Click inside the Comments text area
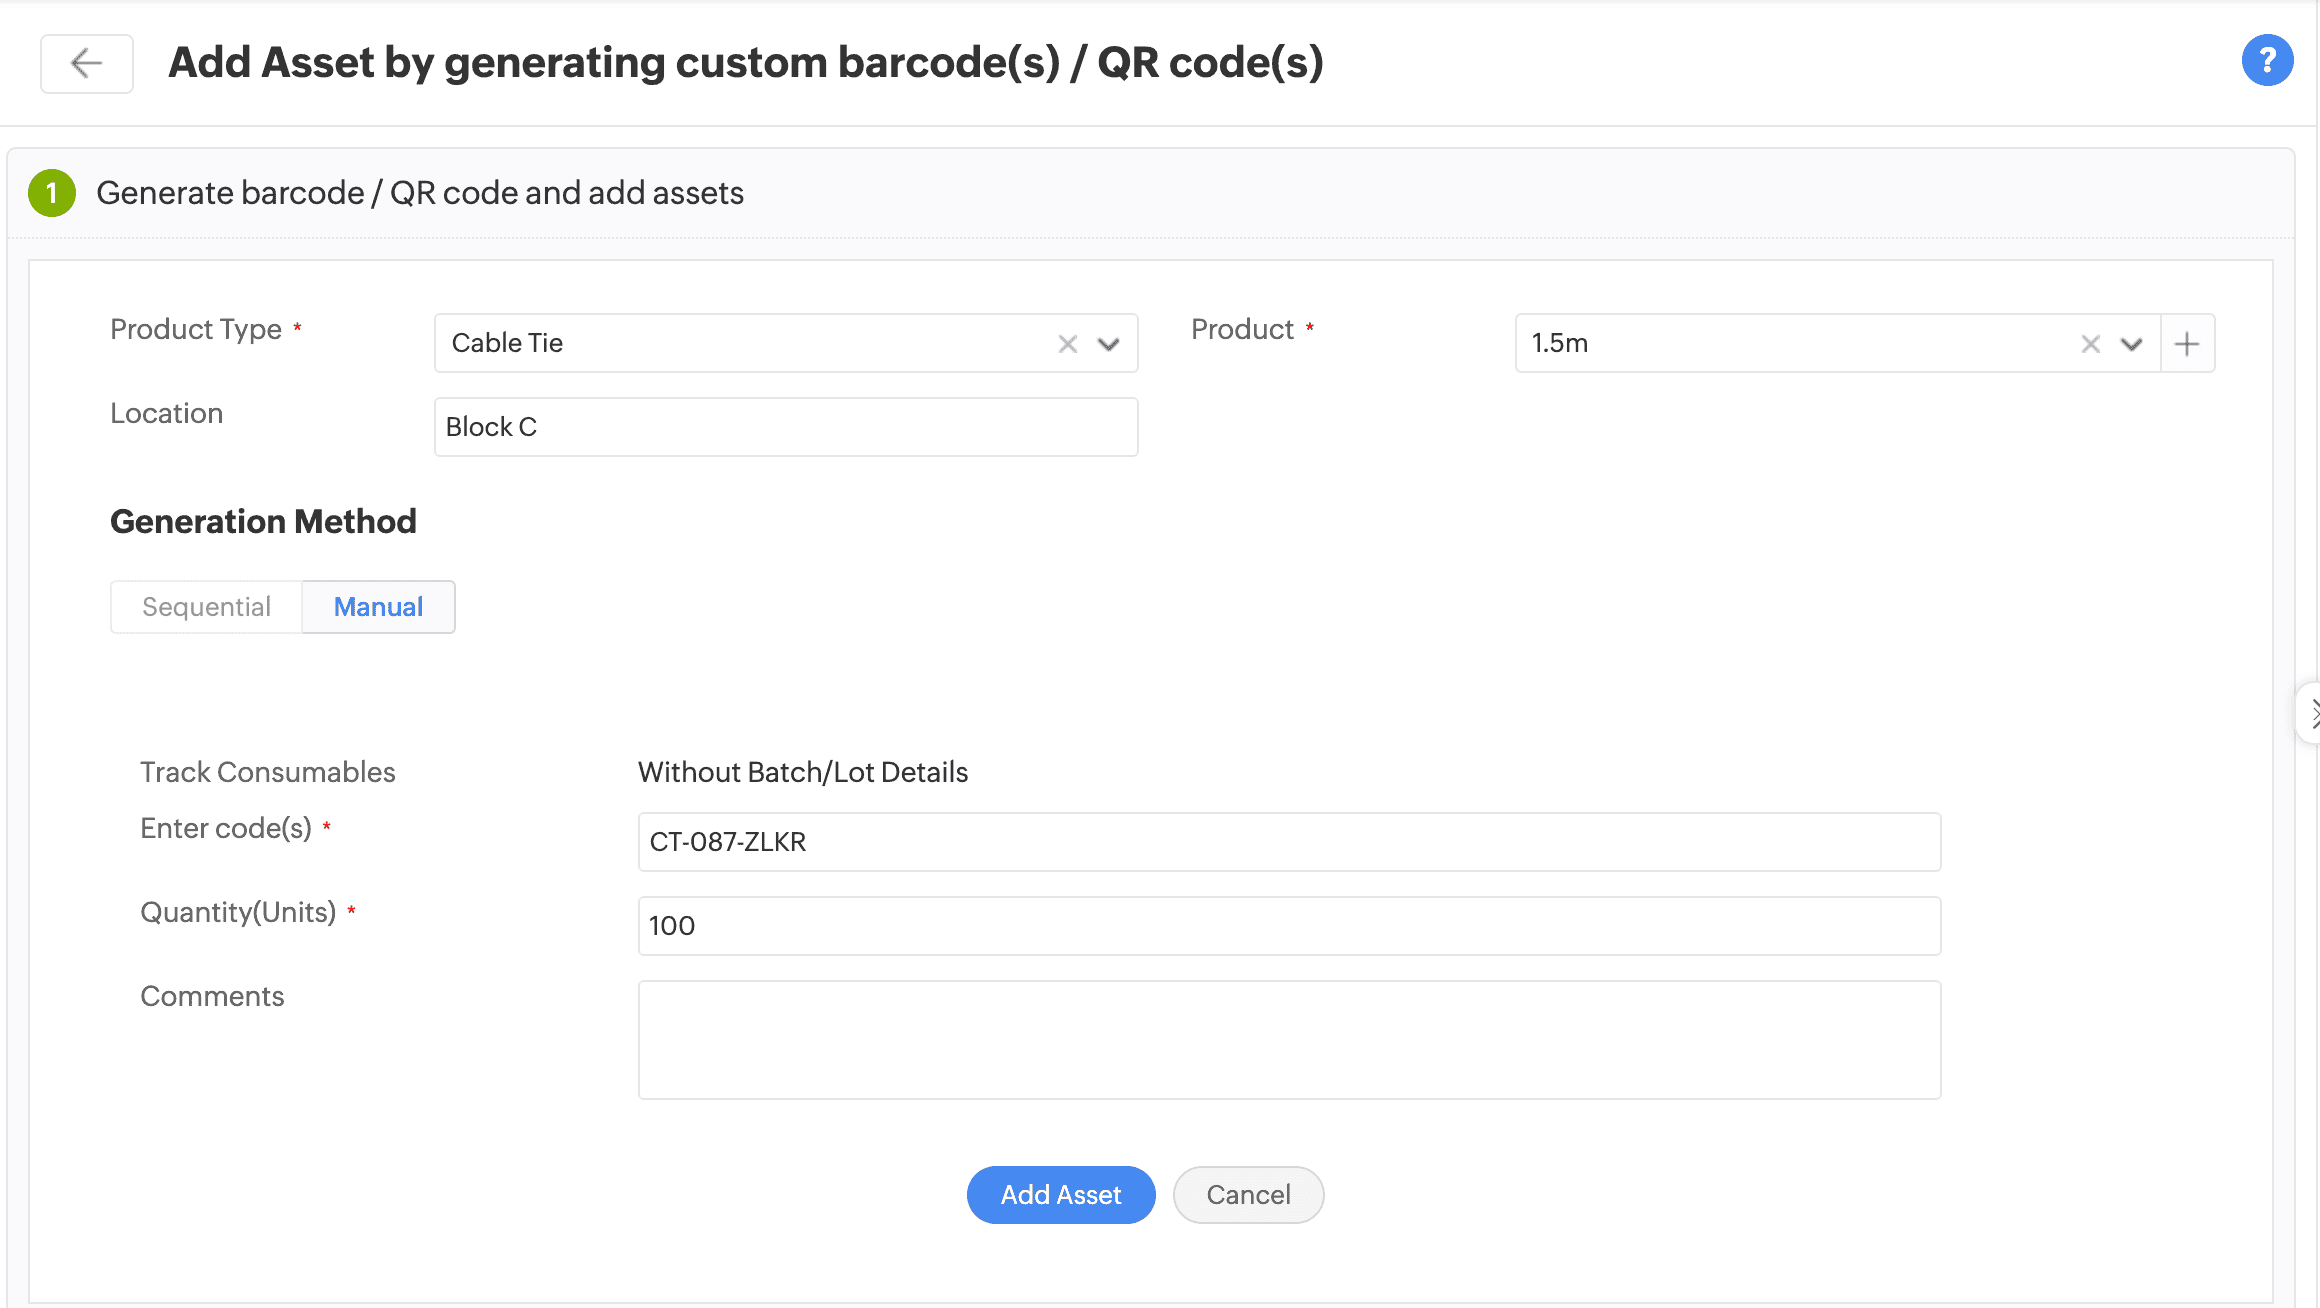 point(1289,1040)
